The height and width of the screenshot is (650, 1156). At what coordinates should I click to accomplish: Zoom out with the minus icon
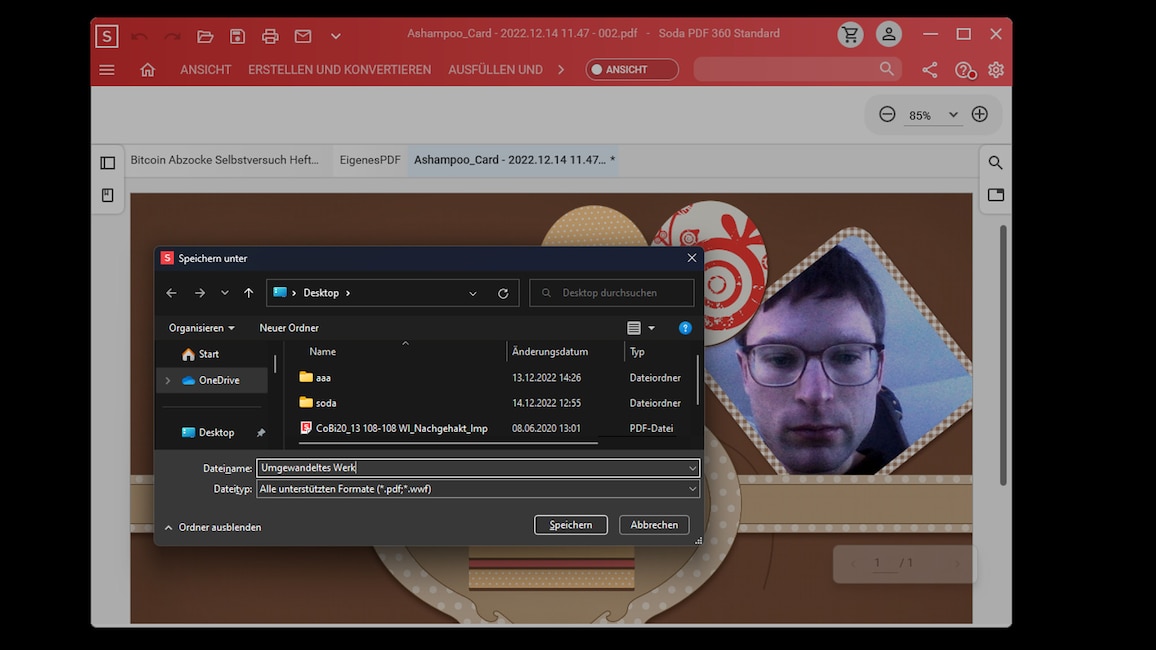coord(887,114)
